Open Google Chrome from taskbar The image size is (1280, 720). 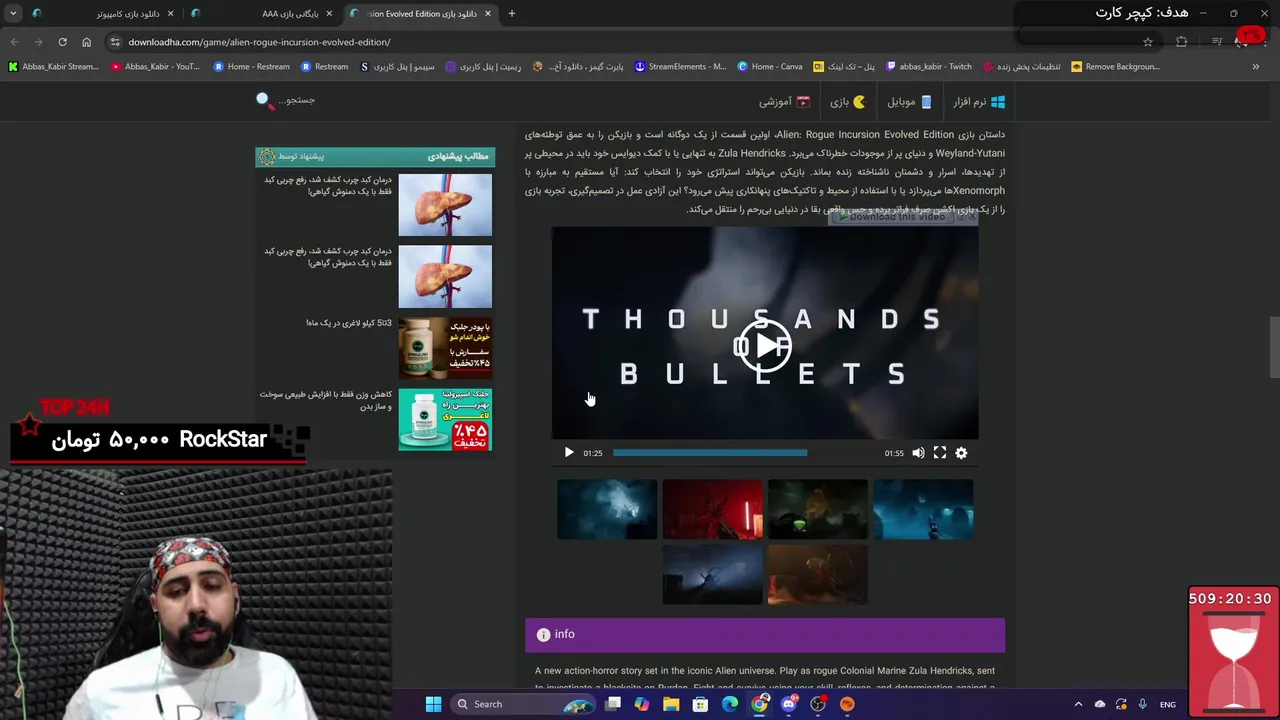point(759,704)
